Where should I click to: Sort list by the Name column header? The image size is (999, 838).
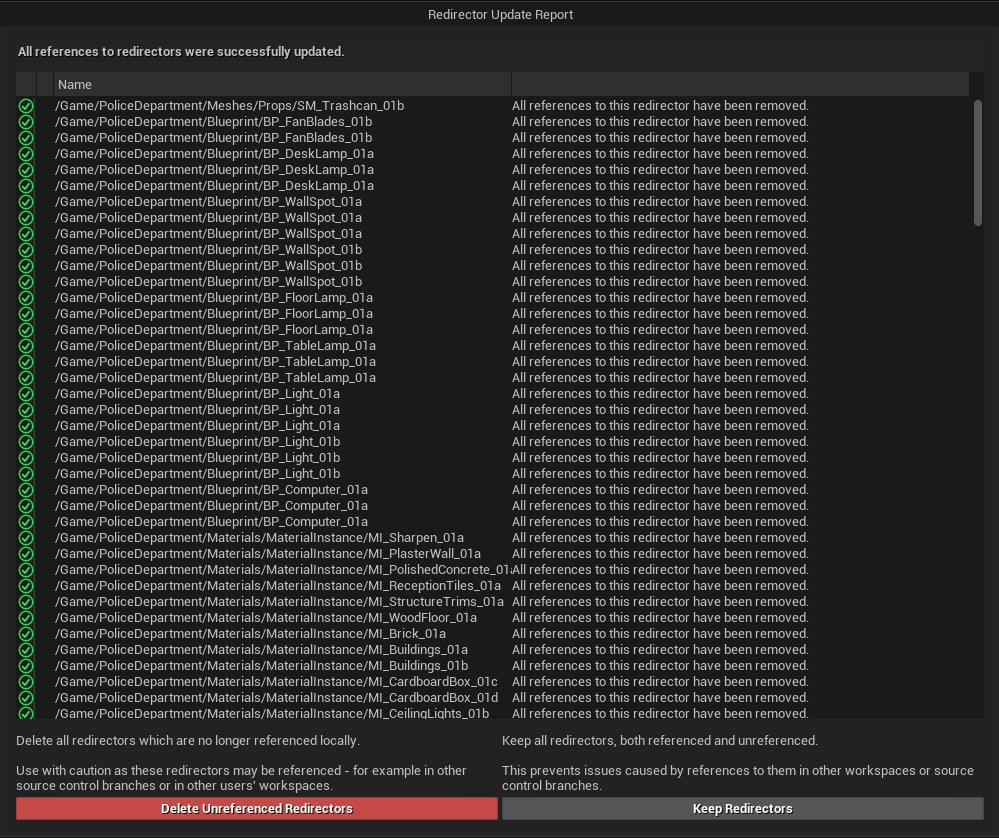[x=282, y=85]
